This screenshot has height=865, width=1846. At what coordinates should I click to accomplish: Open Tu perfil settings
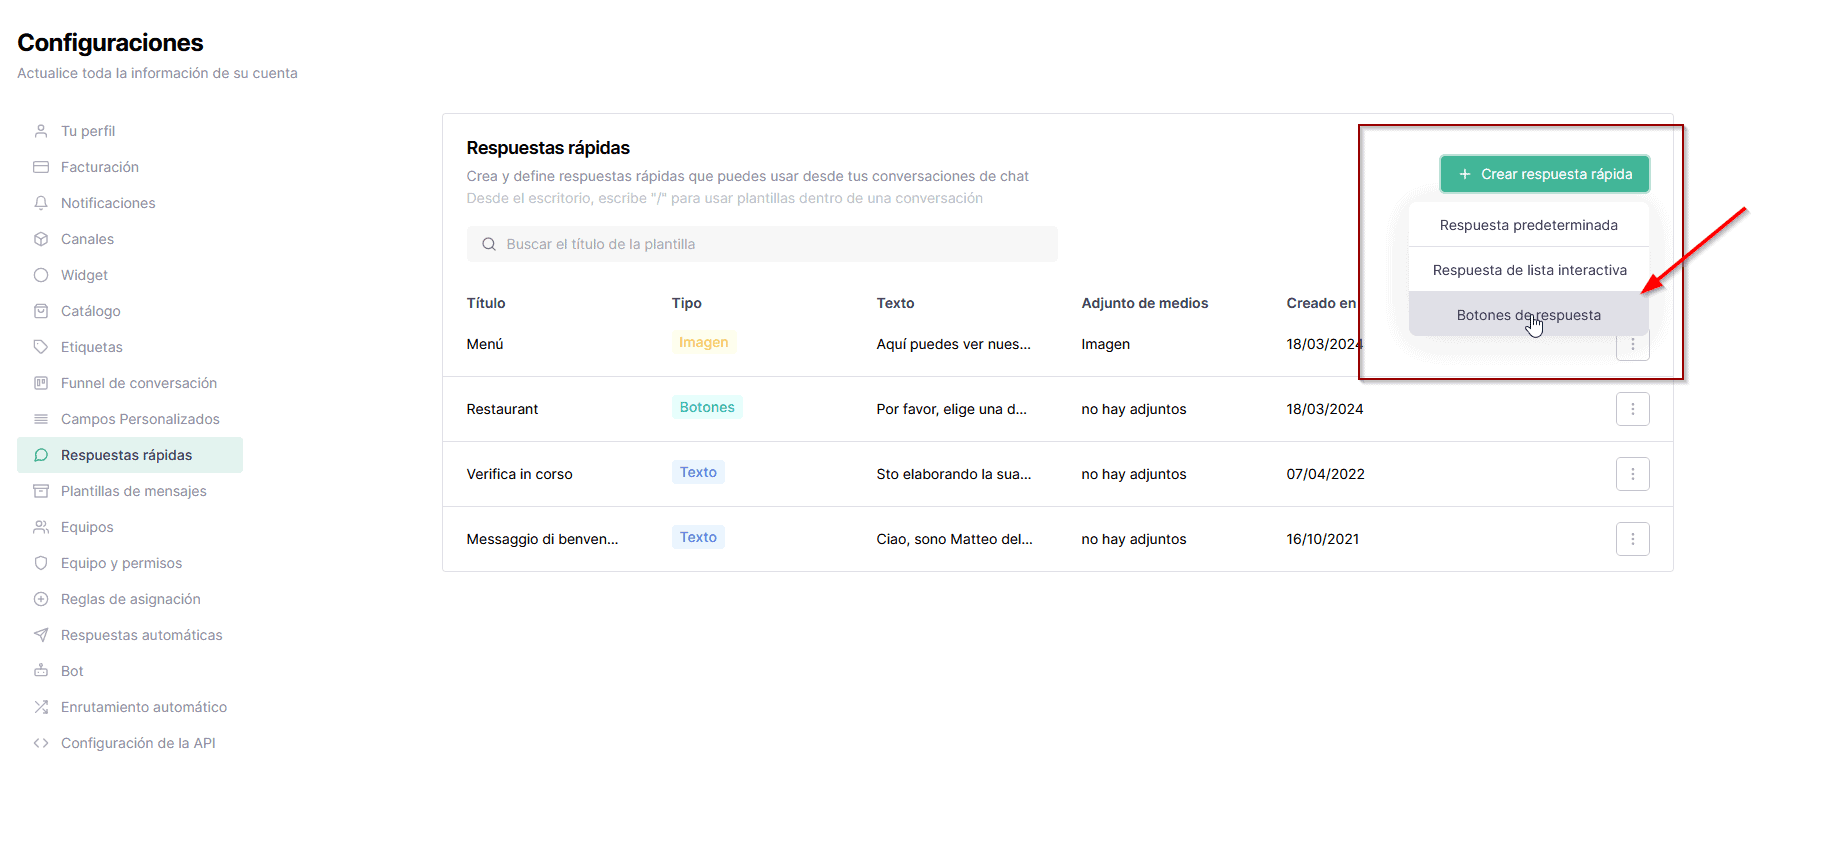[x=88, y=131]
